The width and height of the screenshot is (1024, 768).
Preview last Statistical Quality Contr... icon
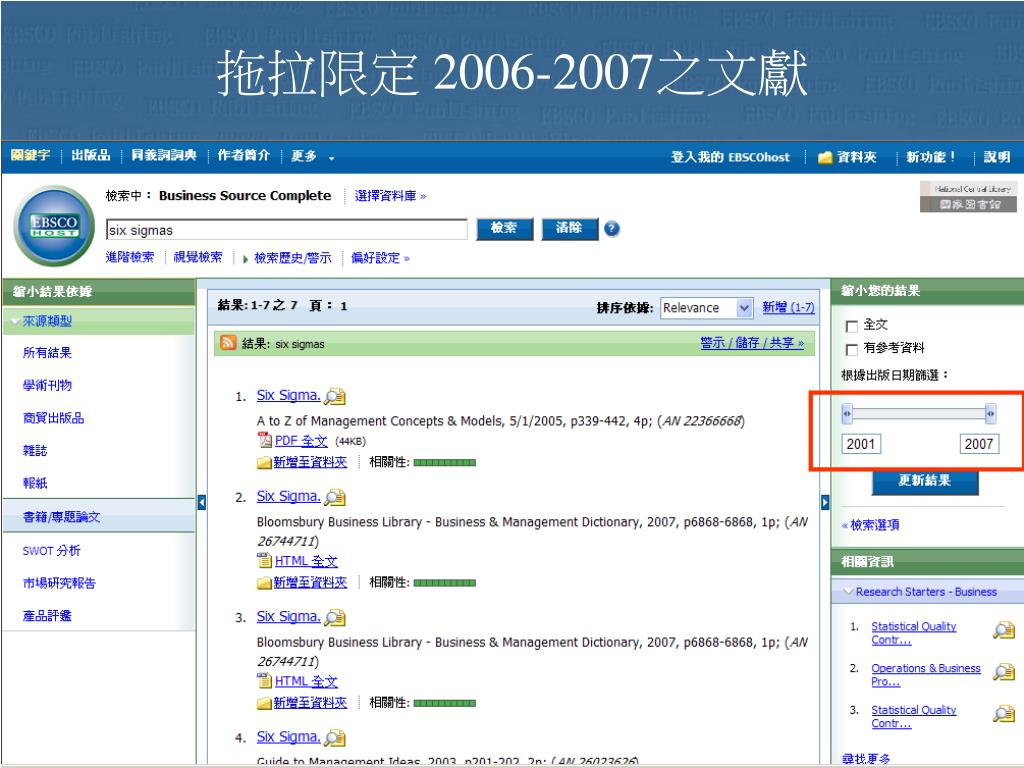point(1004,714)
